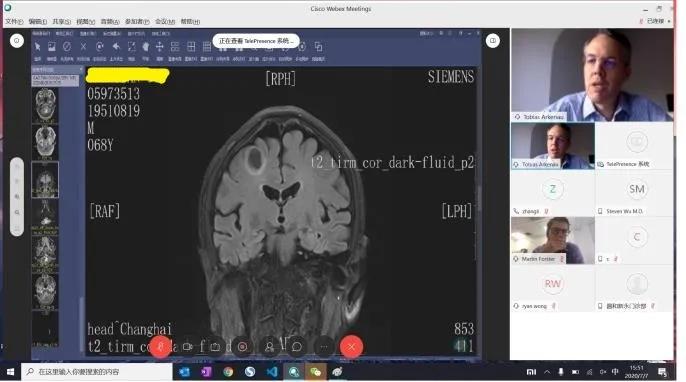Toggle the video camera button

point(188,347)
